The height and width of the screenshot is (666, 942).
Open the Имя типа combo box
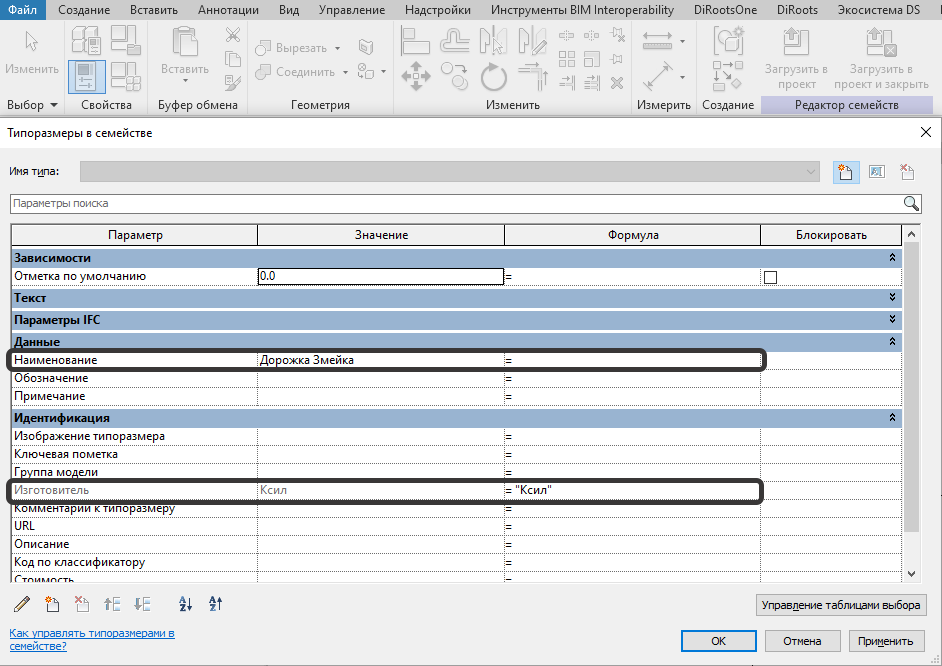tap(450, 172)
